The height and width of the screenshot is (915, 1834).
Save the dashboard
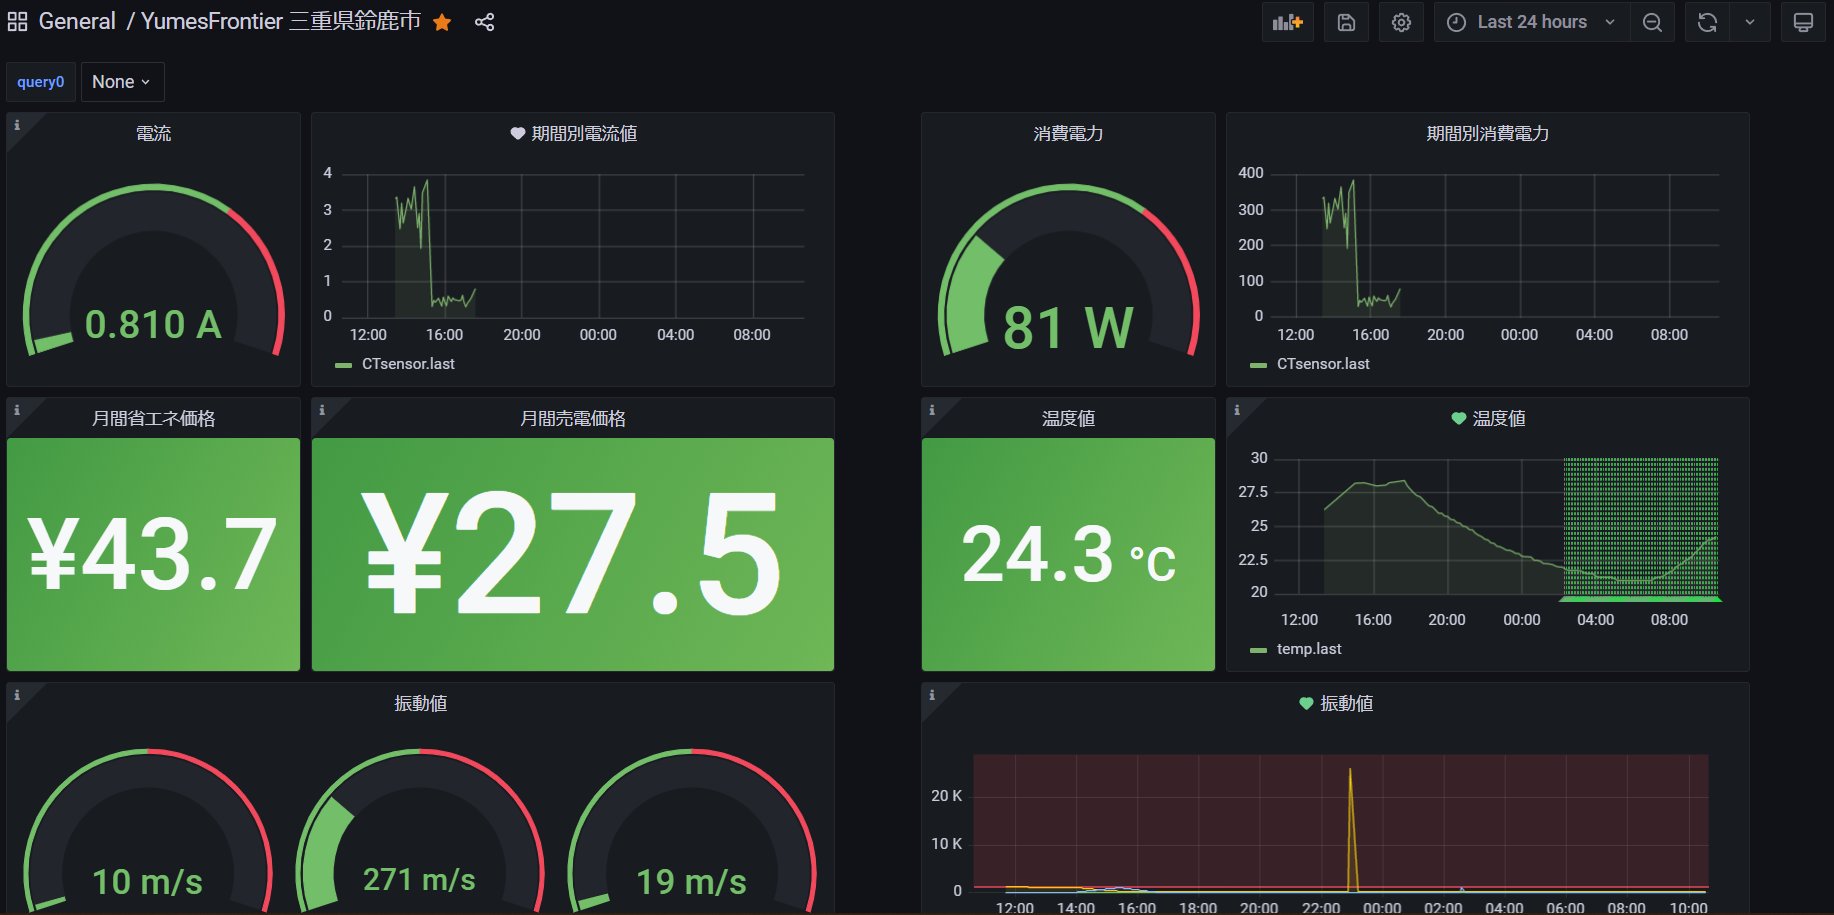point(1346,22)
